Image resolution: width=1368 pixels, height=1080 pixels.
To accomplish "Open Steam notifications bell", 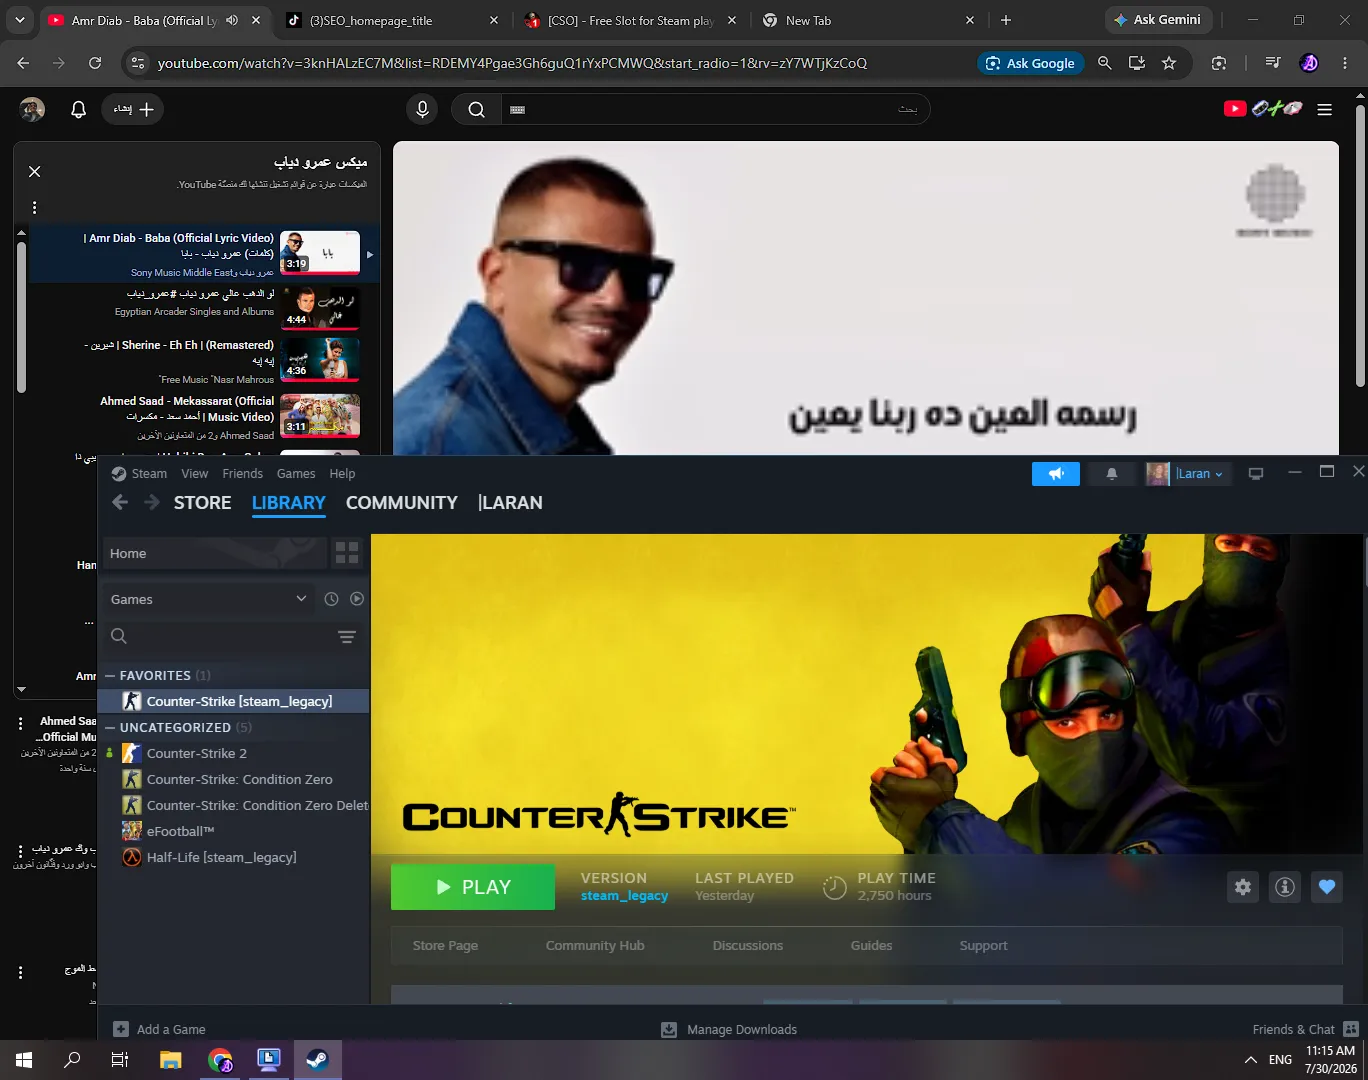I will (1111, 474).
